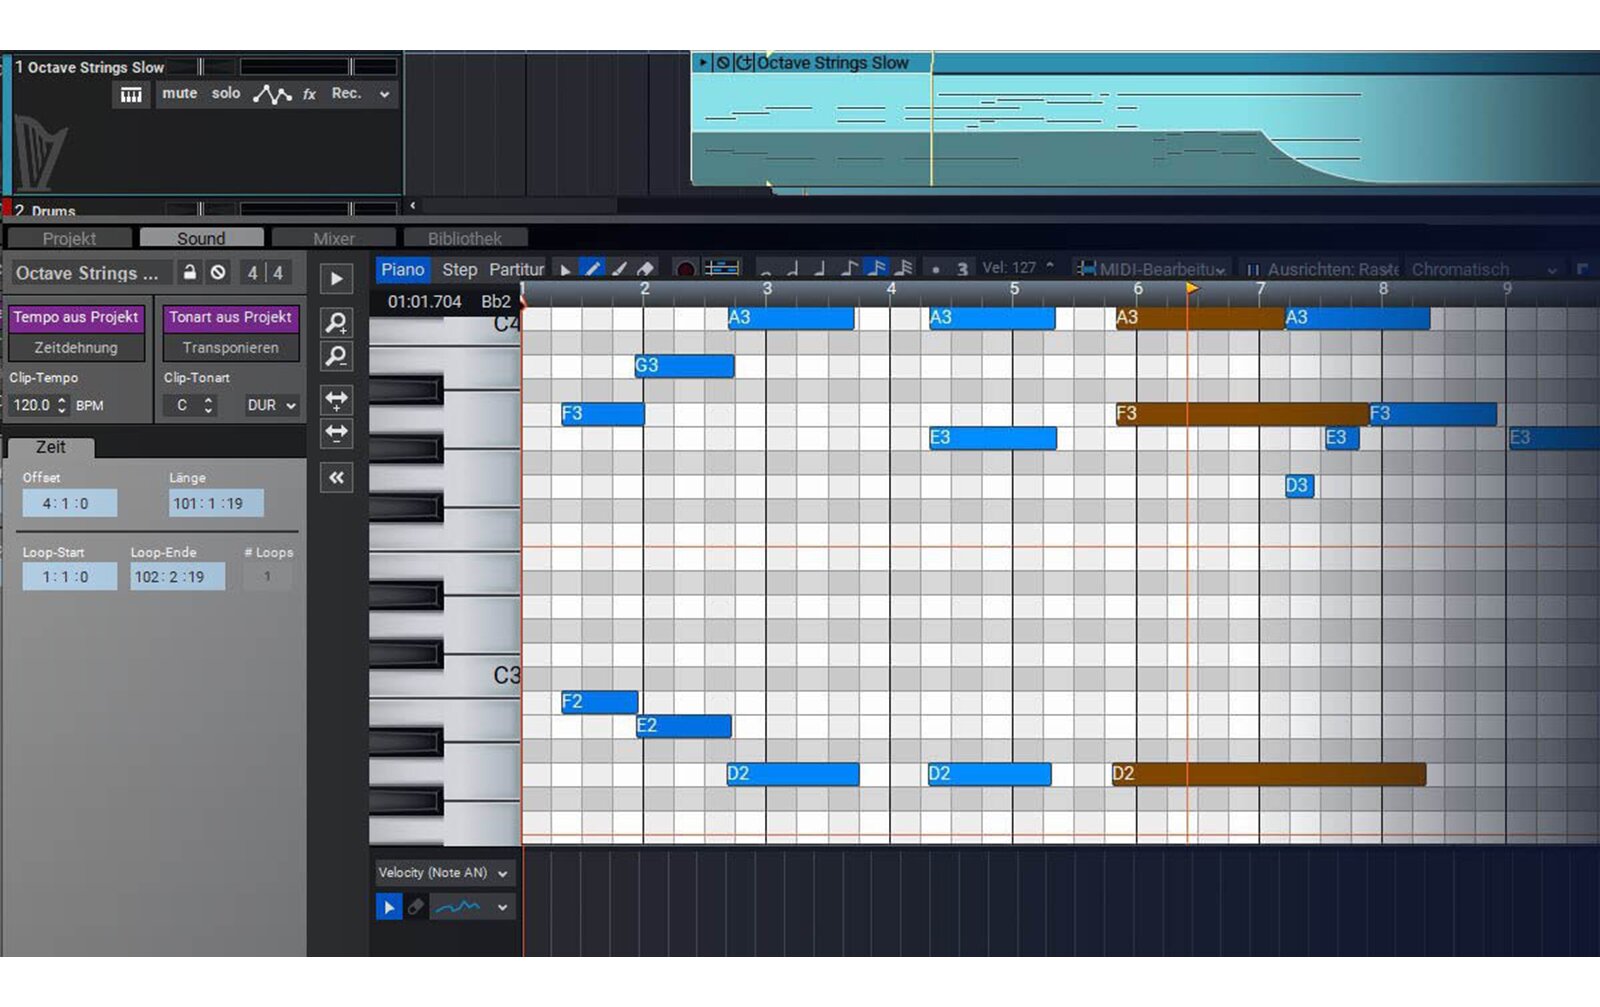Adjust the Vel: 127 velocity stepper
Viewport: 1600px width, 1007px height.
(1050, 267)
